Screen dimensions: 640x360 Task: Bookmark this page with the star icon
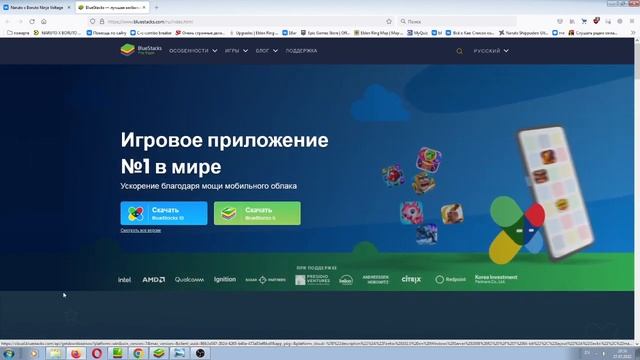coord(389,21)
